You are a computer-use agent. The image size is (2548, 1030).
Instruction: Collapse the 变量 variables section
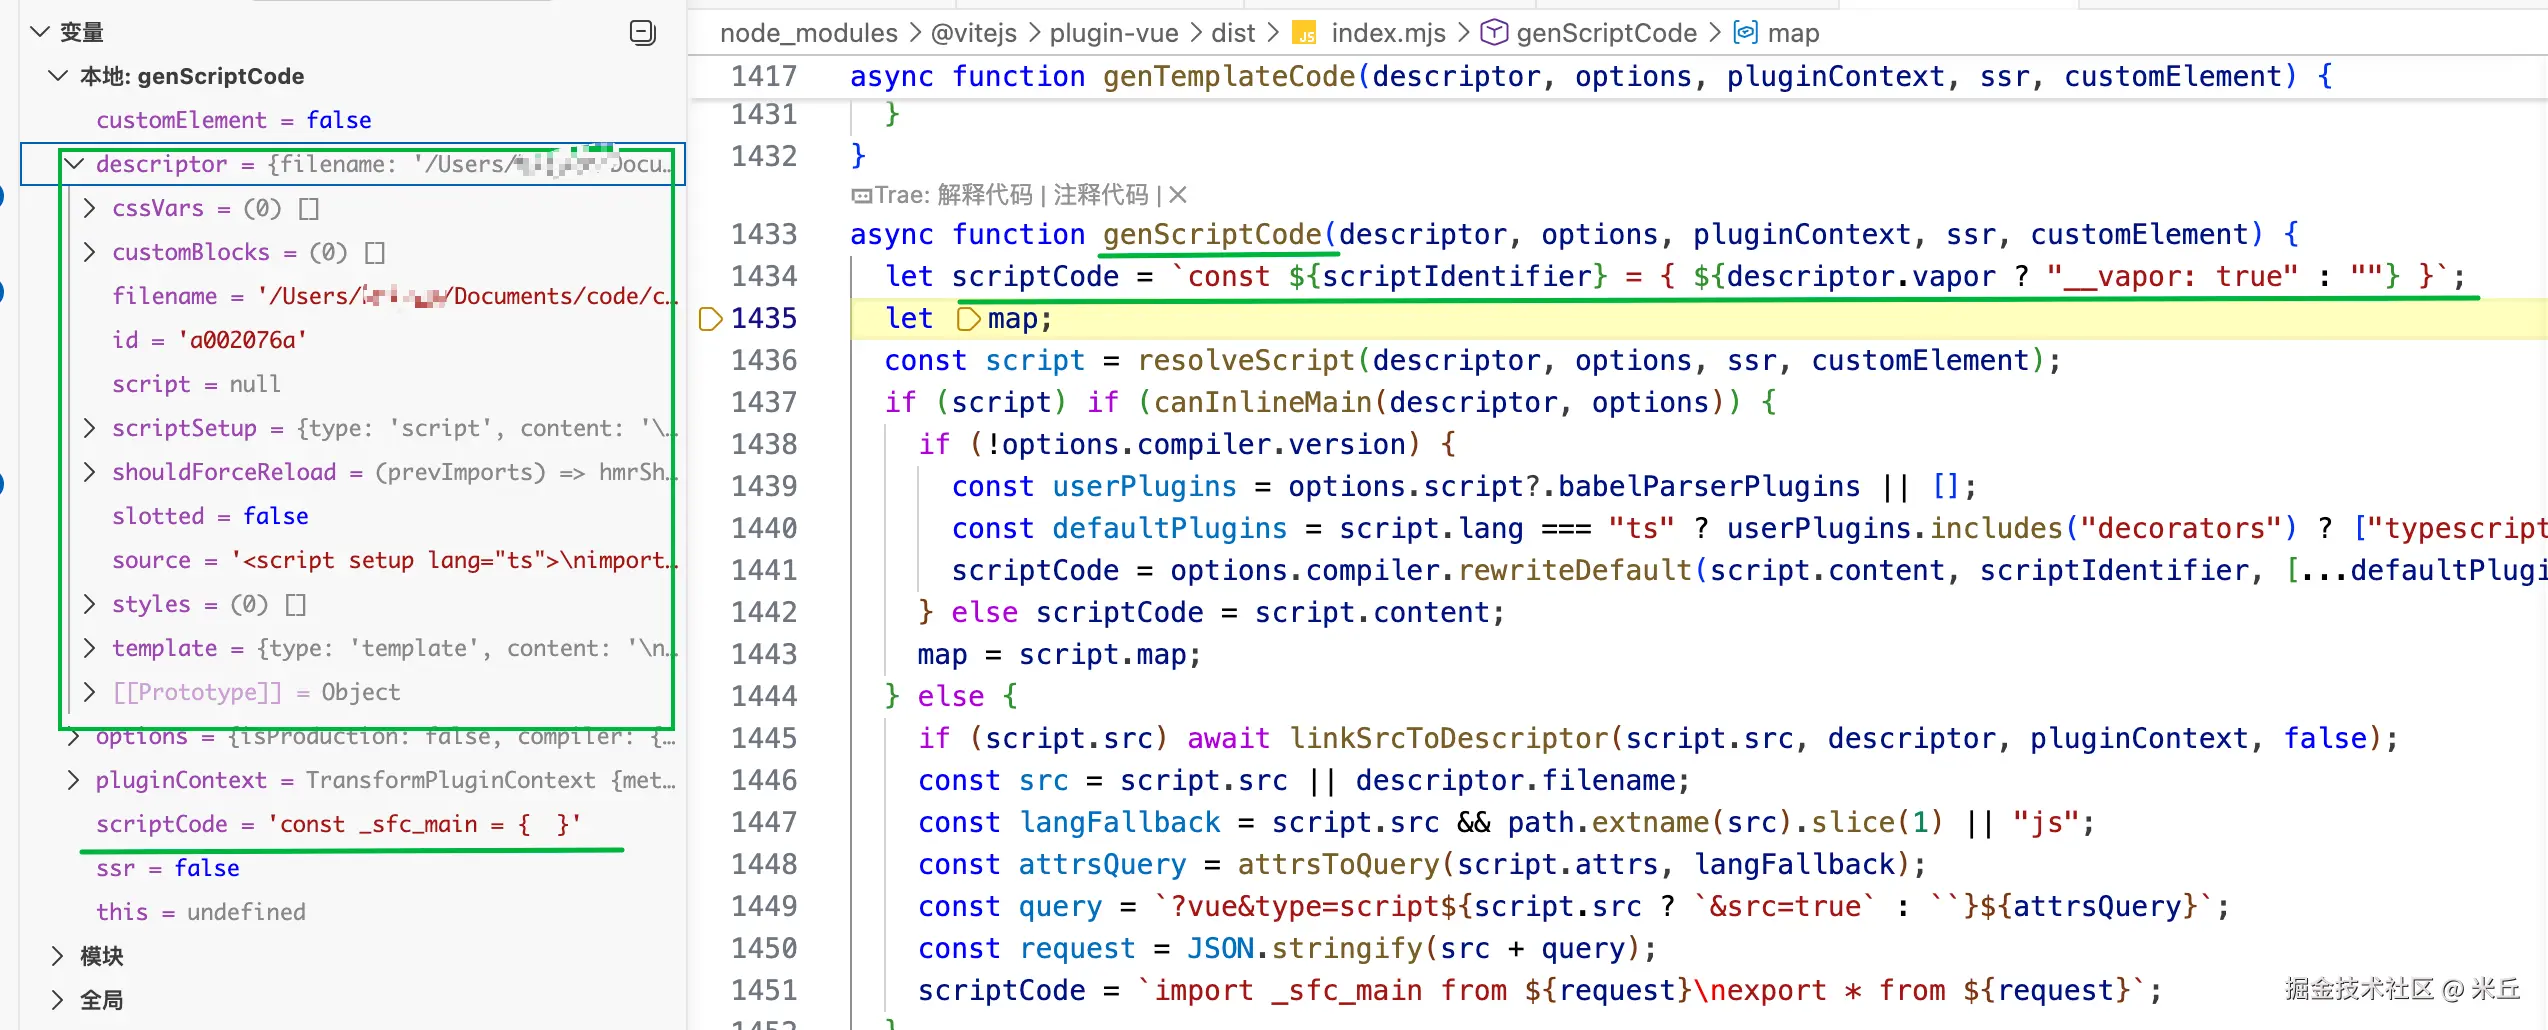(x=40, y=32)
